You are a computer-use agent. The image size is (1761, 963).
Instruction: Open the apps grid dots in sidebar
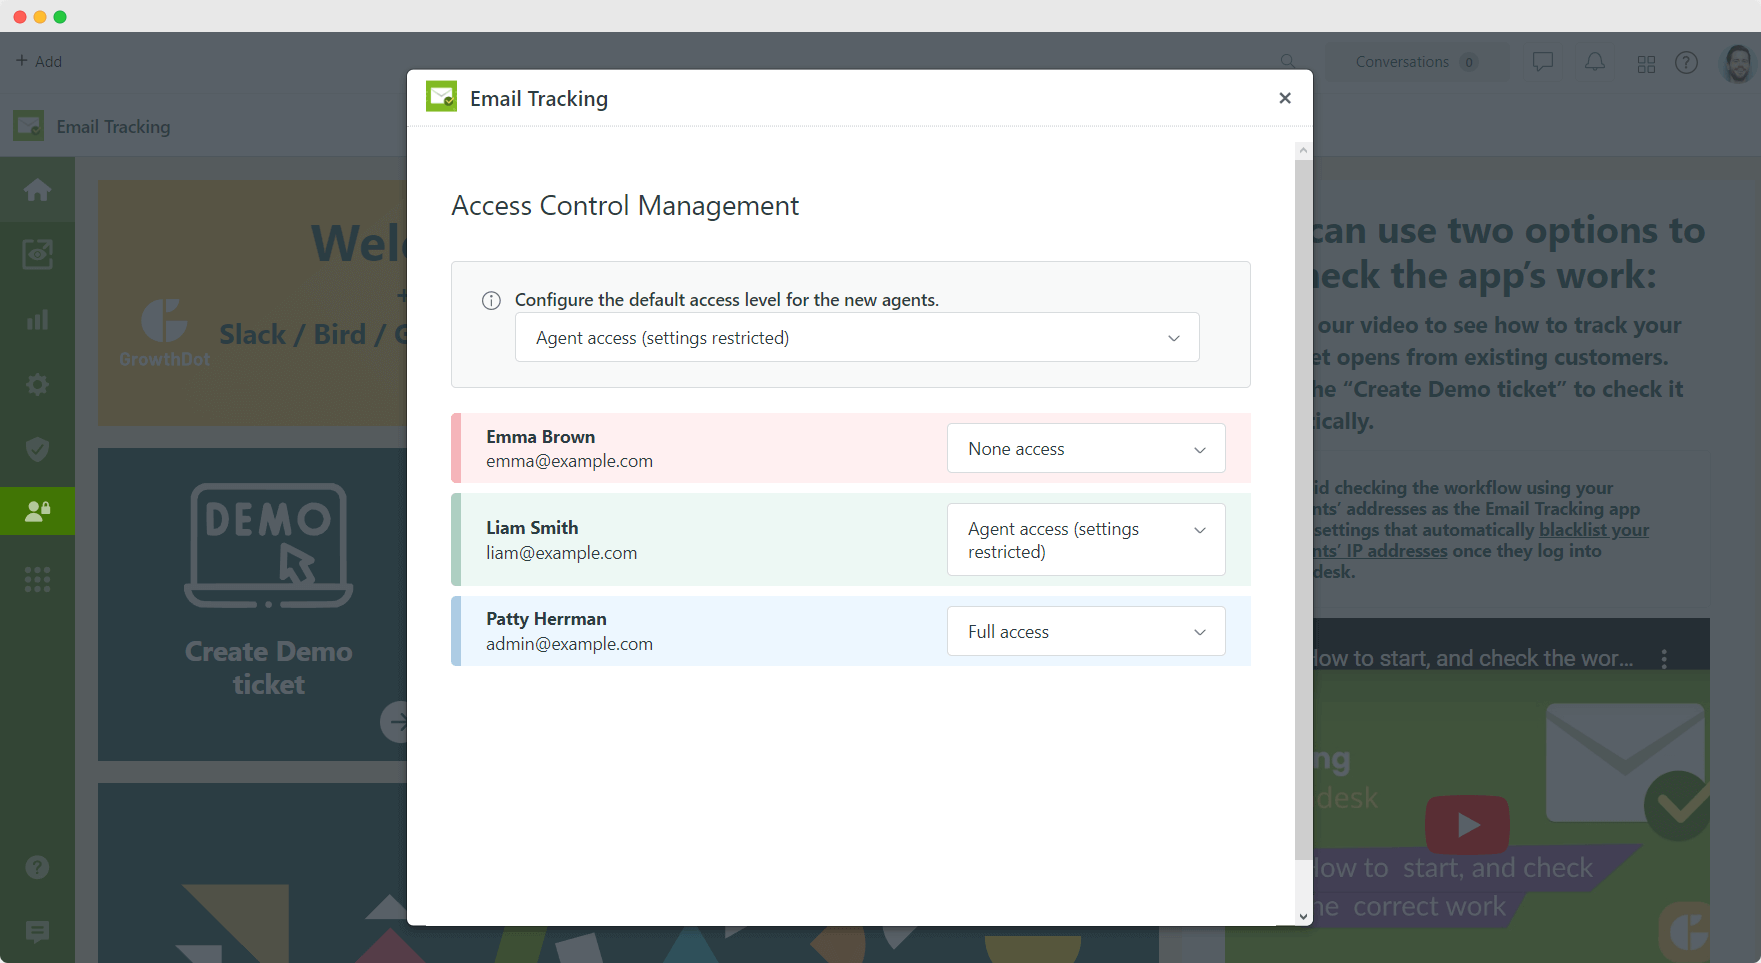tap(37, 579)
